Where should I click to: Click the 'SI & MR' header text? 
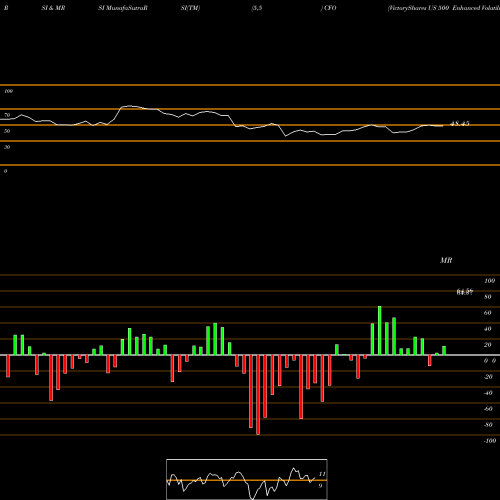click(x=53, y=8)
